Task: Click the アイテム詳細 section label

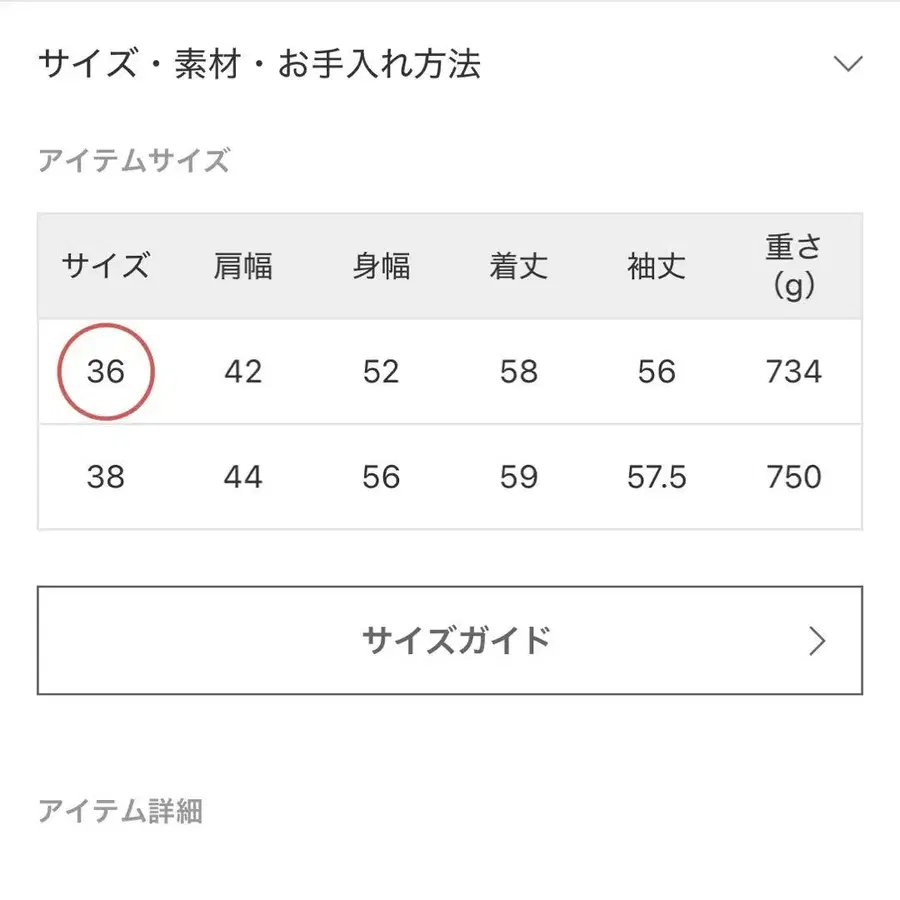Action: [x=120, y=811]
